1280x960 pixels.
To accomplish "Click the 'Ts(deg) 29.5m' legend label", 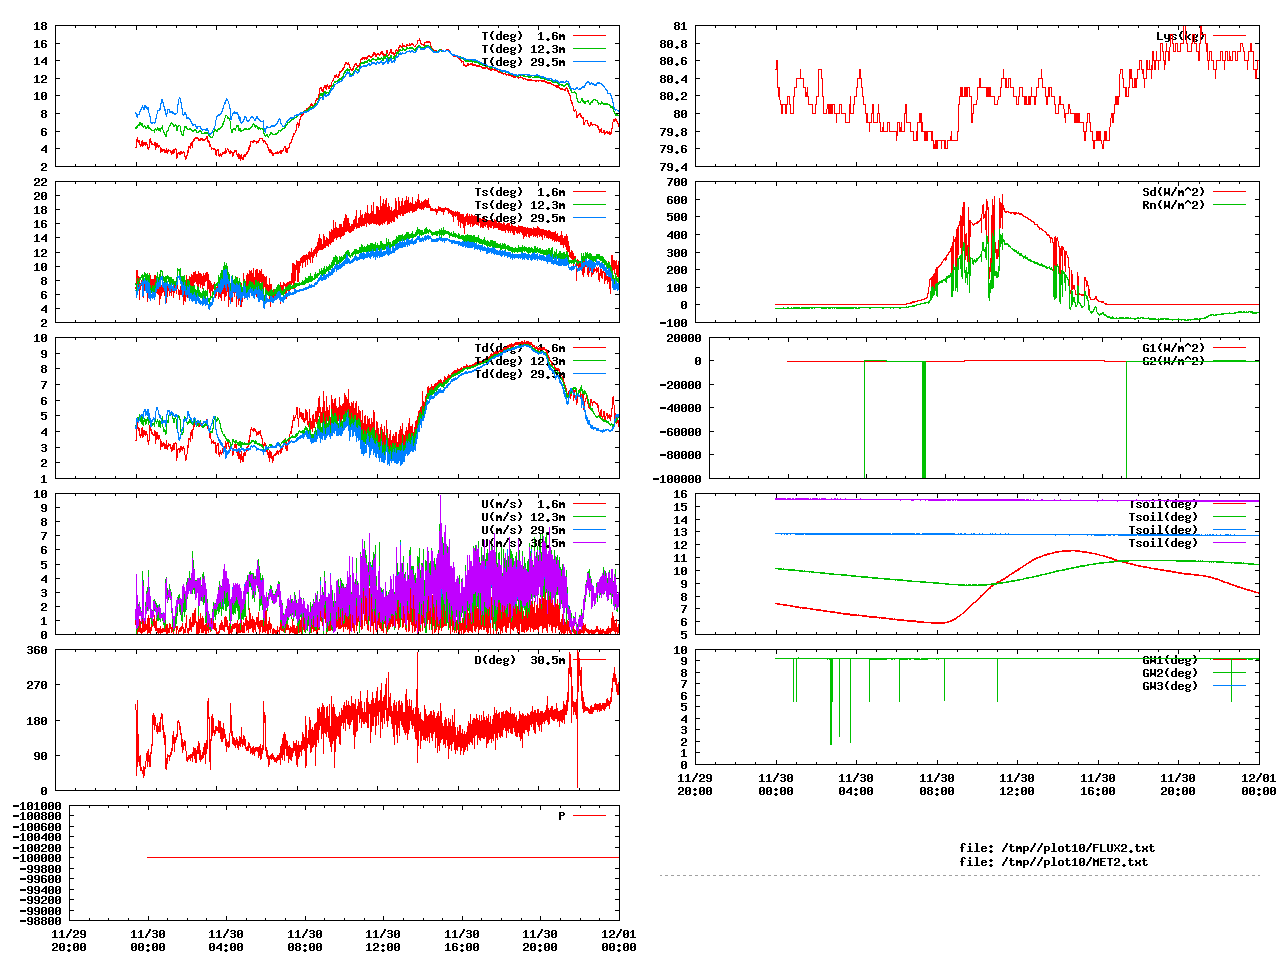I will [519, 218].
